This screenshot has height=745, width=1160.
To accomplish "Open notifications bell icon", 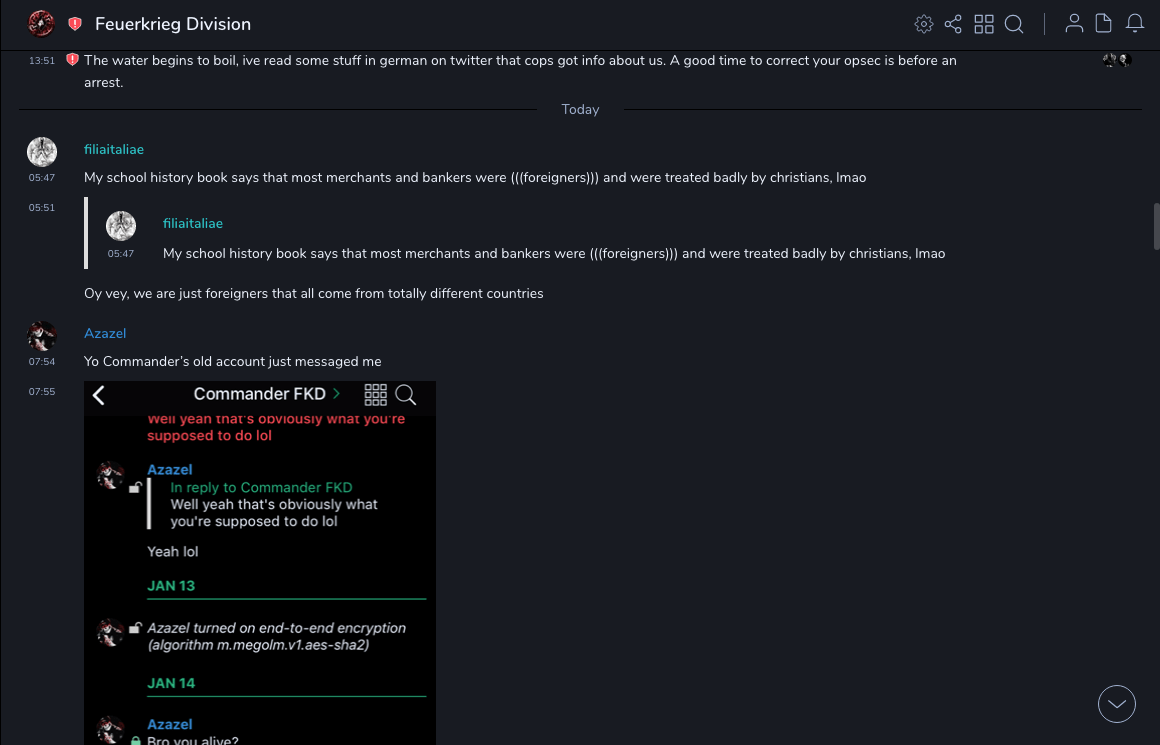I will point(1135,24).
